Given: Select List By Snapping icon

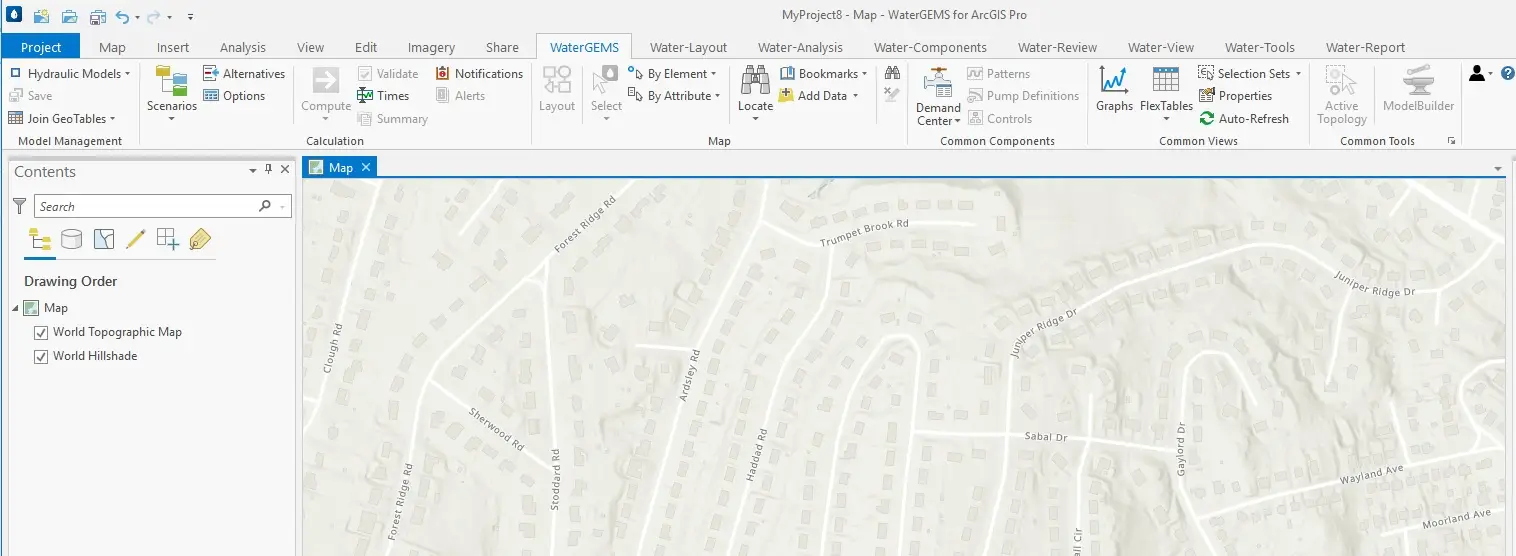Looking at the screenshot, I should click(x=168, y=239).
